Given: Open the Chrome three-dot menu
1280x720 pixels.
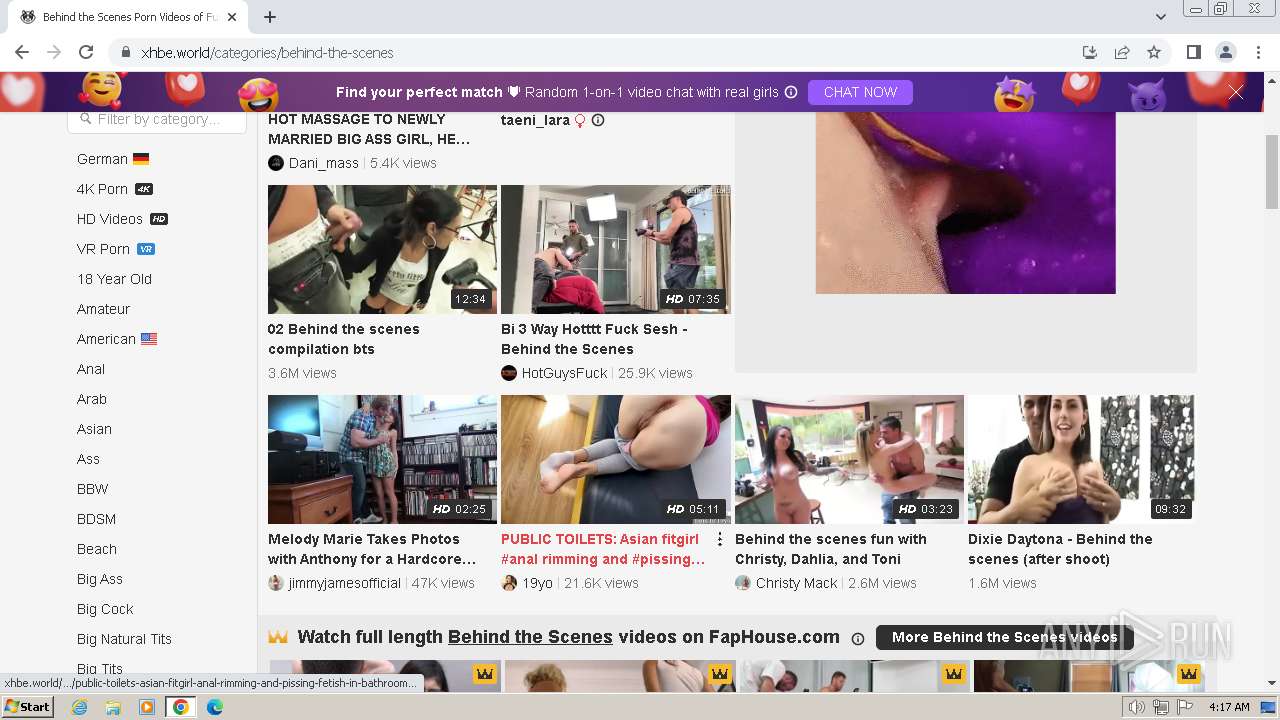Looking at the screenshot, I should [x=1257, y=52].
